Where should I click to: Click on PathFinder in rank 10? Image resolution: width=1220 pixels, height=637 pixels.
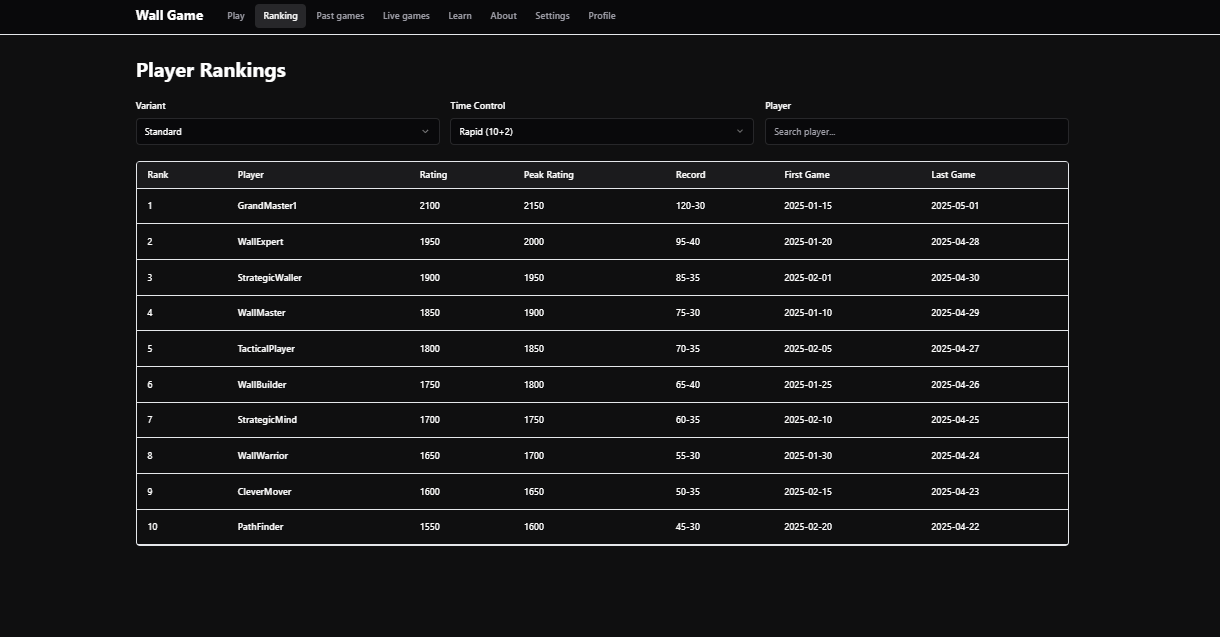pyautogui.click(x=260, y=527)
